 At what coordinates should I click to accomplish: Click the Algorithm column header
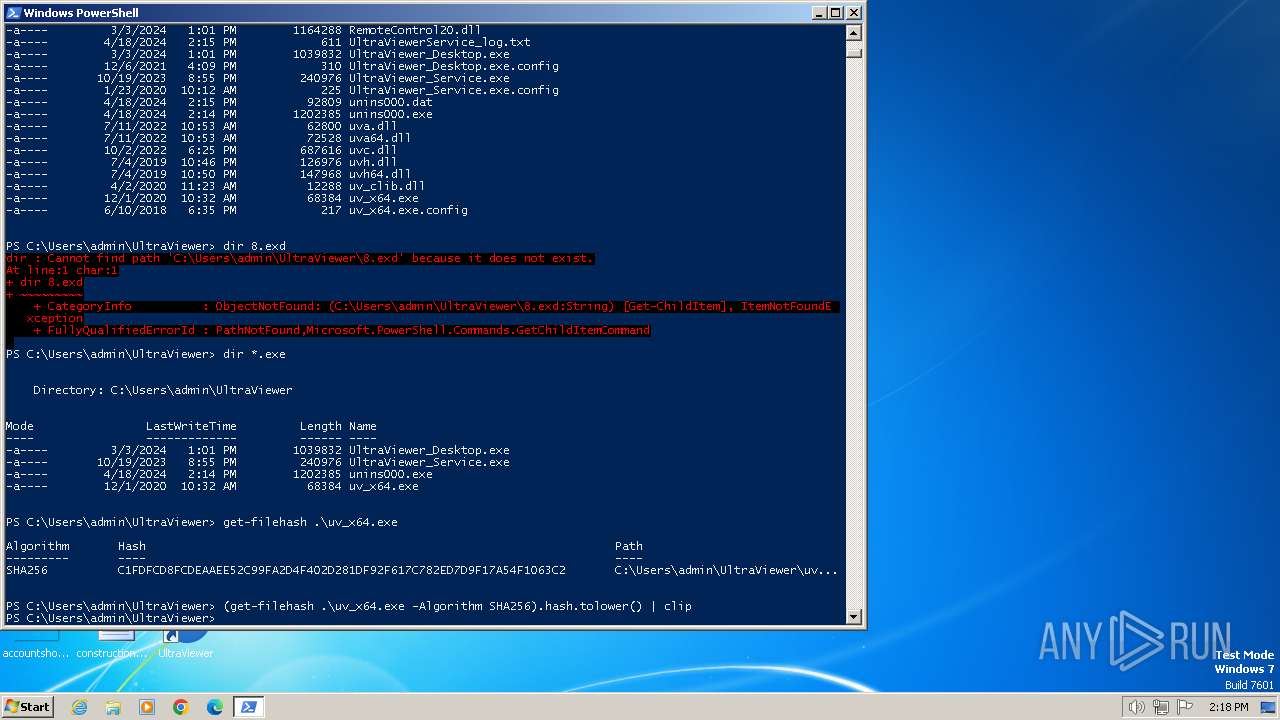pos(38,546)
